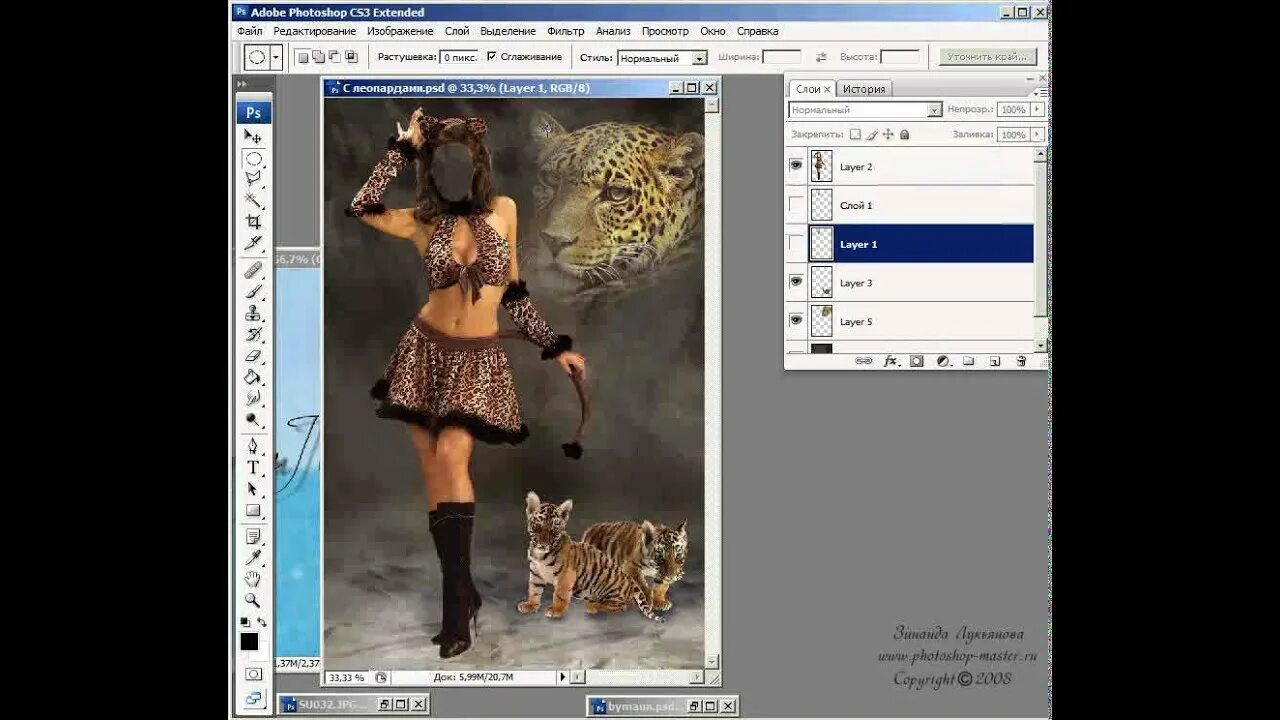
Task: Create new adjustment layer icon
Action: [x=943, y=361]
